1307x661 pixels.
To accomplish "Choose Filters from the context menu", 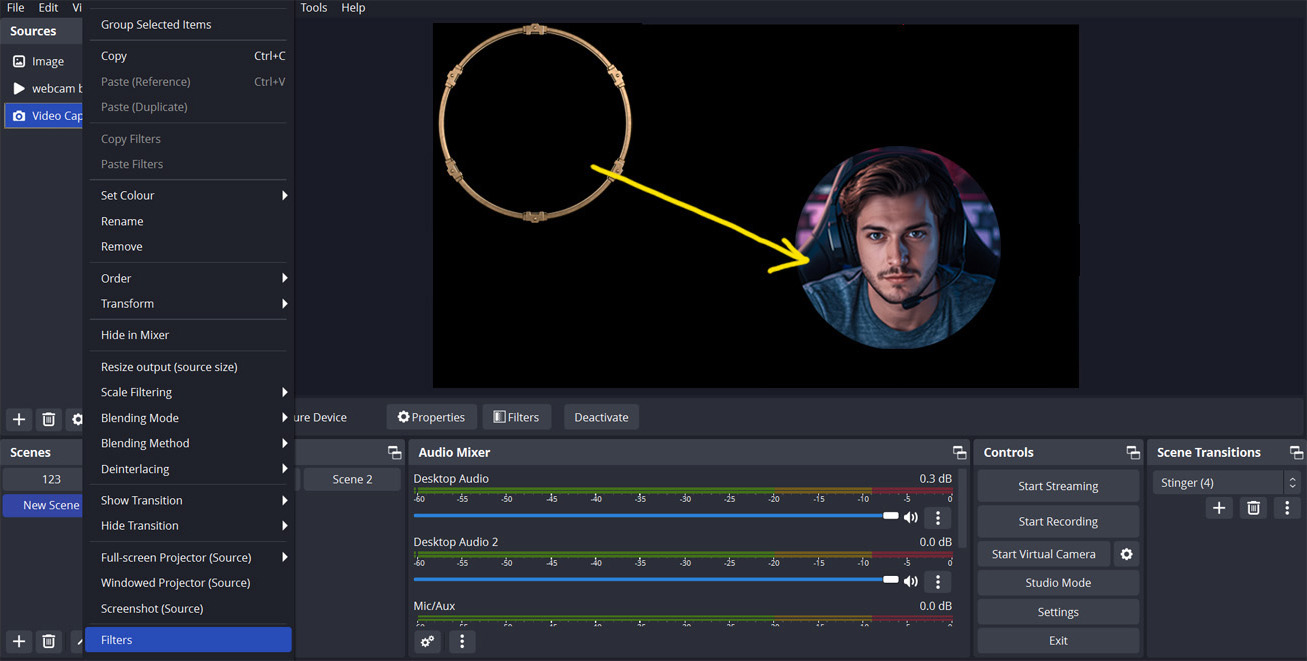I will (188, 640).
